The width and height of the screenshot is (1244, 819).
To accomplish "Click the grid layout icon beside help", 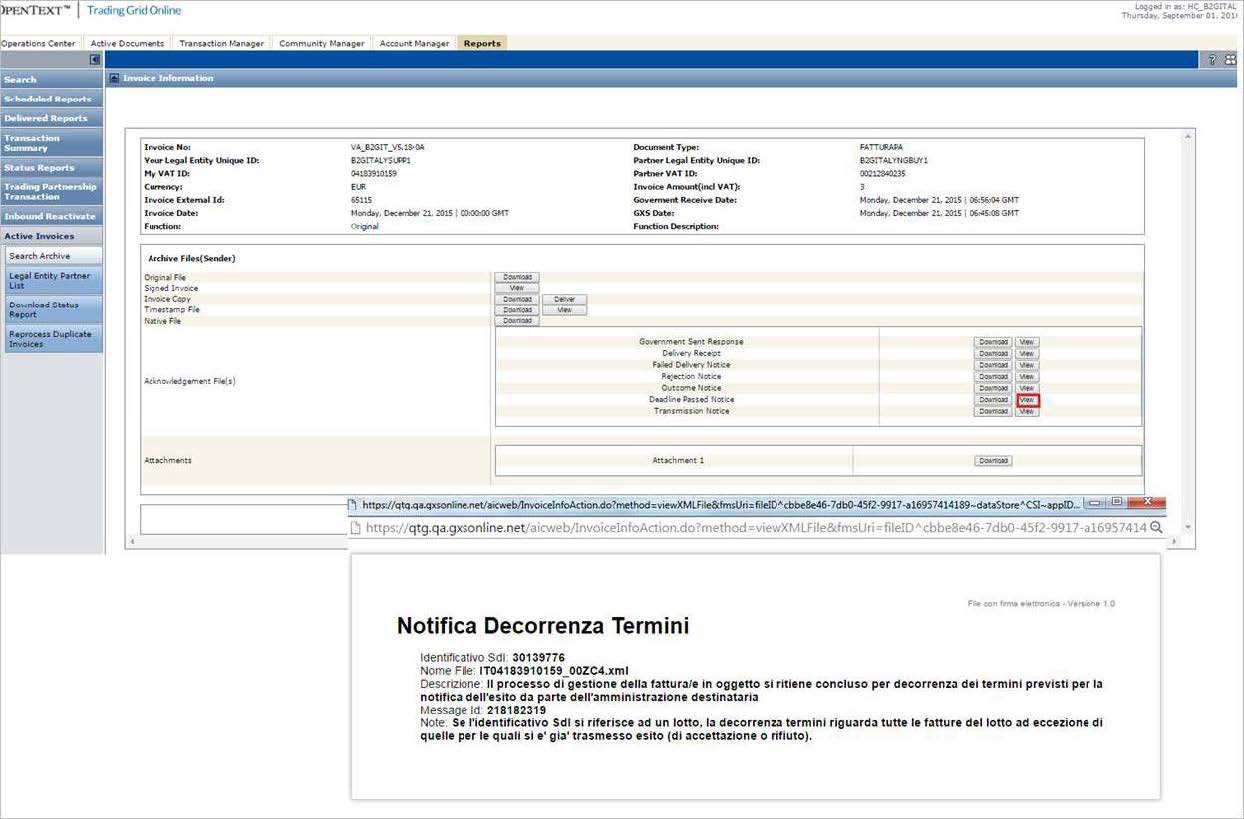I will [1230, 60].
